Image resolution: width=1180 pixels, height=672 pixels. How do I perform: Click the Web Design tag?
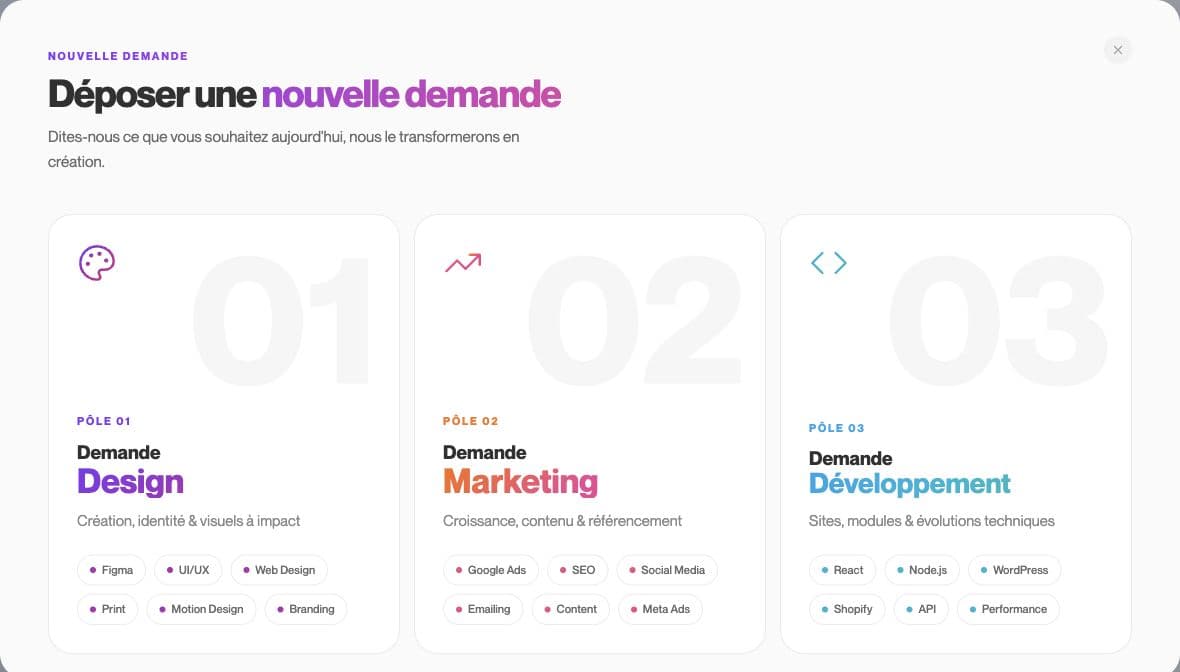coord(279,570)
